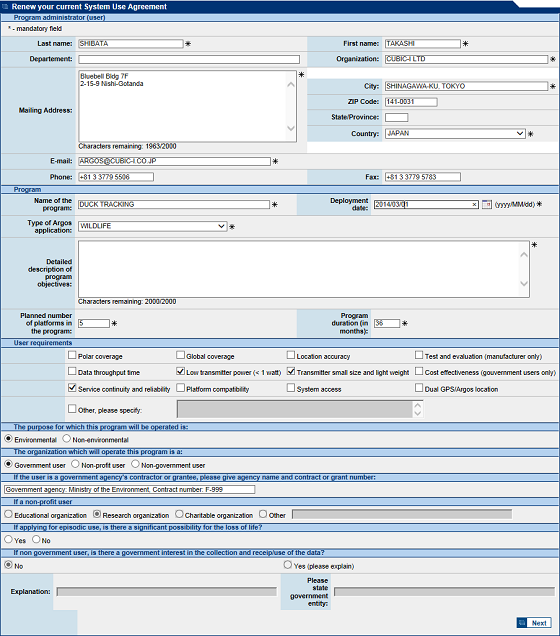Click Next to continue
The image size is (560, 636).
pos(534,623)
